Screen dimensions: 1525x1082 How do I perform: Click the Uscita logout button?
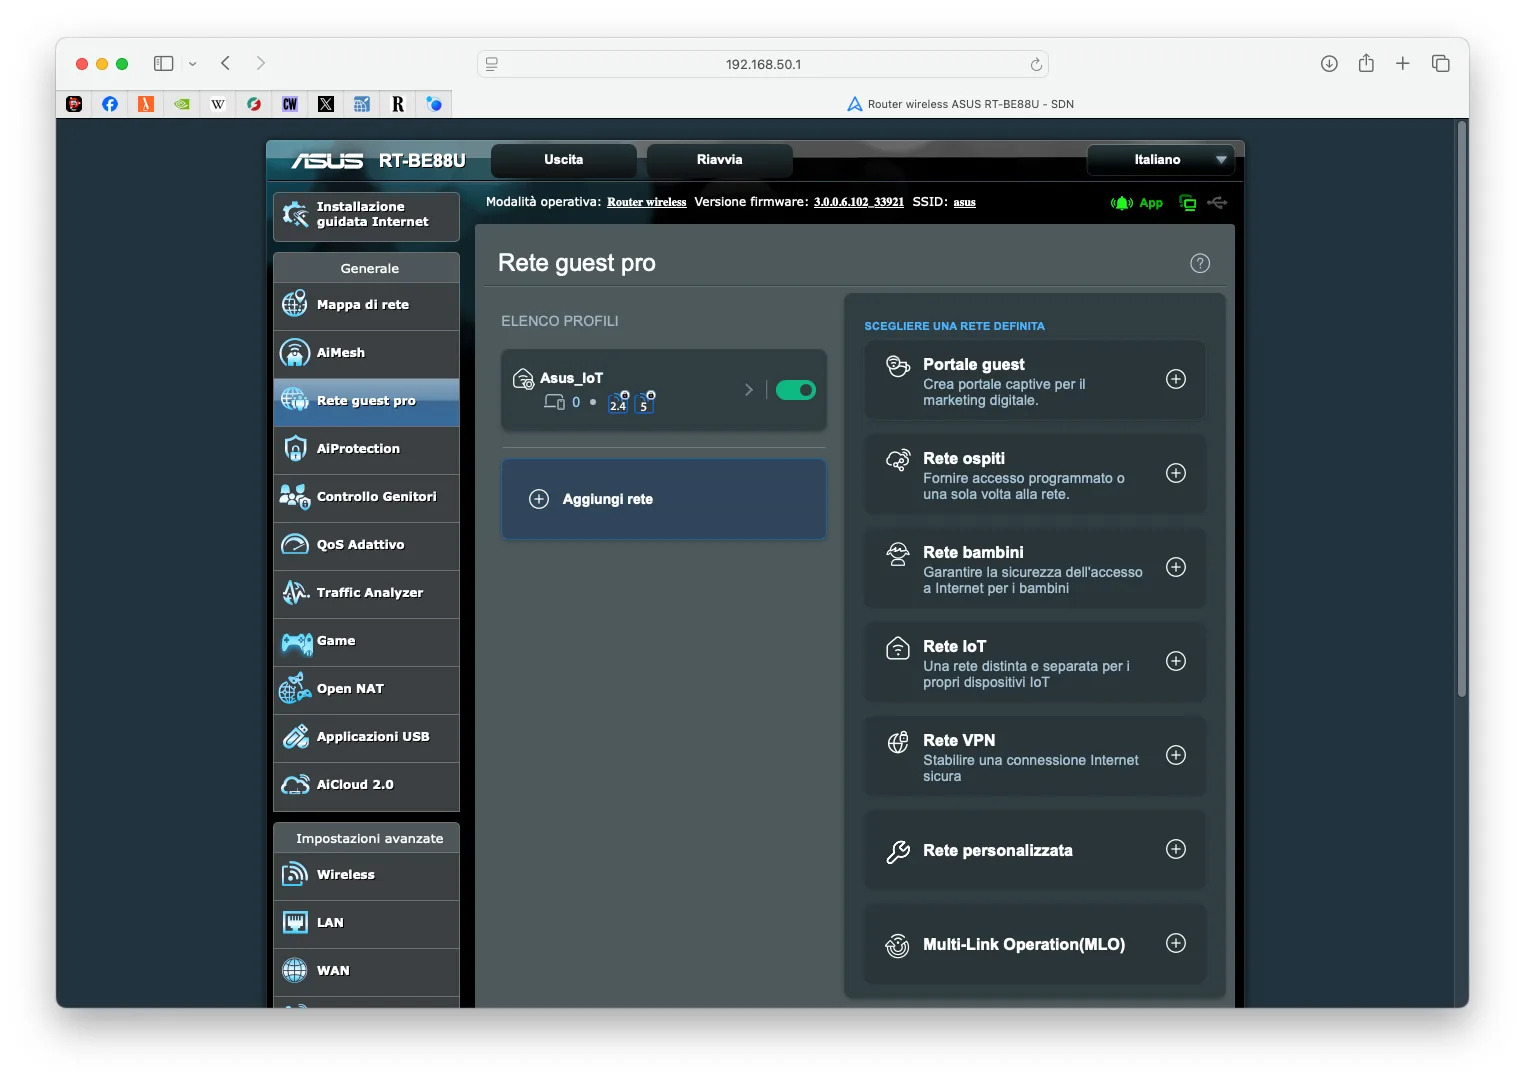pyautogui.click(x=564, y=160)
